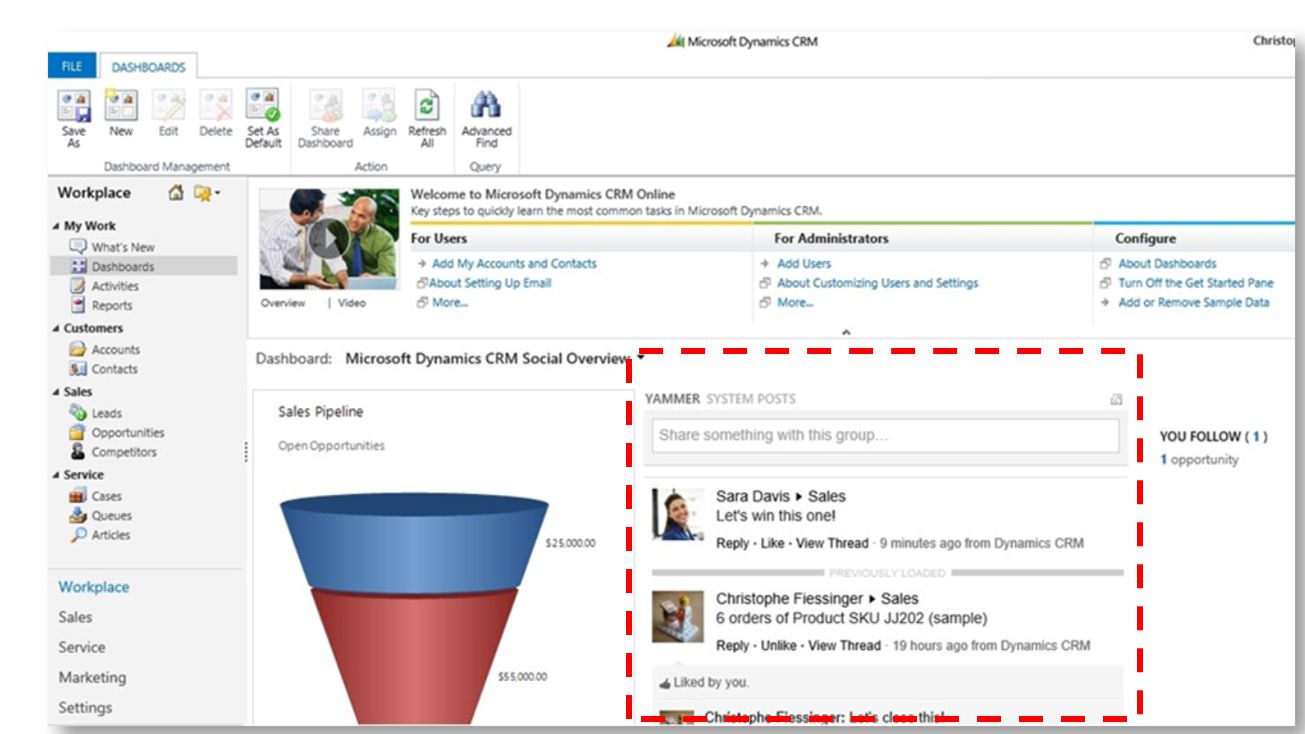This screenshot has width=1305, height=734.
Task: Click the Articles magnifier icon
Action: (x=78, y=535)
